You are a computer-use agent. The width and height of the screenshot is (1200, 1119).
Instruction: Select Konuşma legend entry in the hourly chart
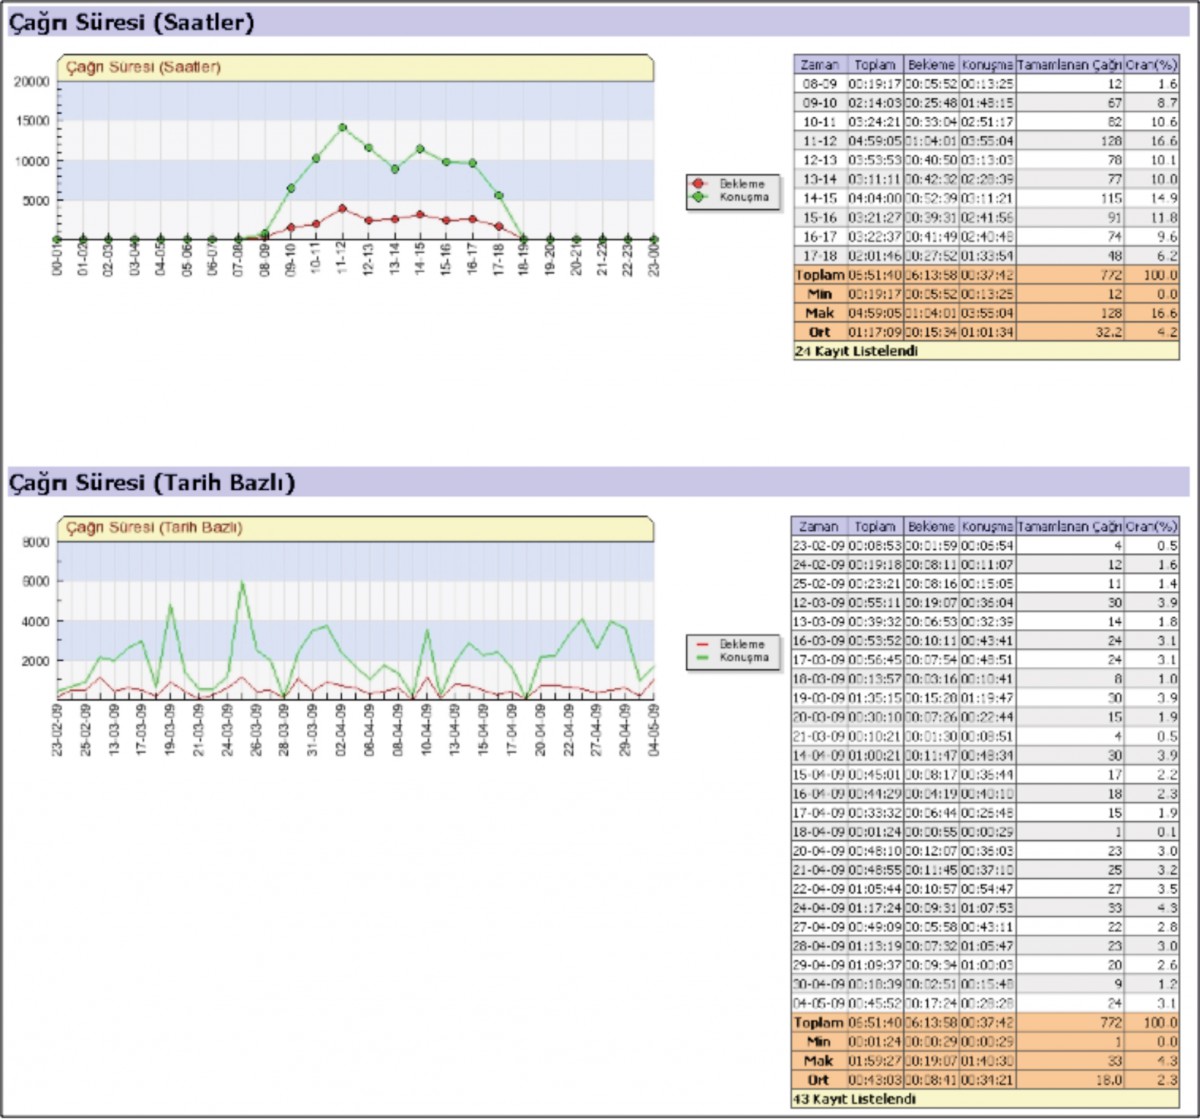731,197
